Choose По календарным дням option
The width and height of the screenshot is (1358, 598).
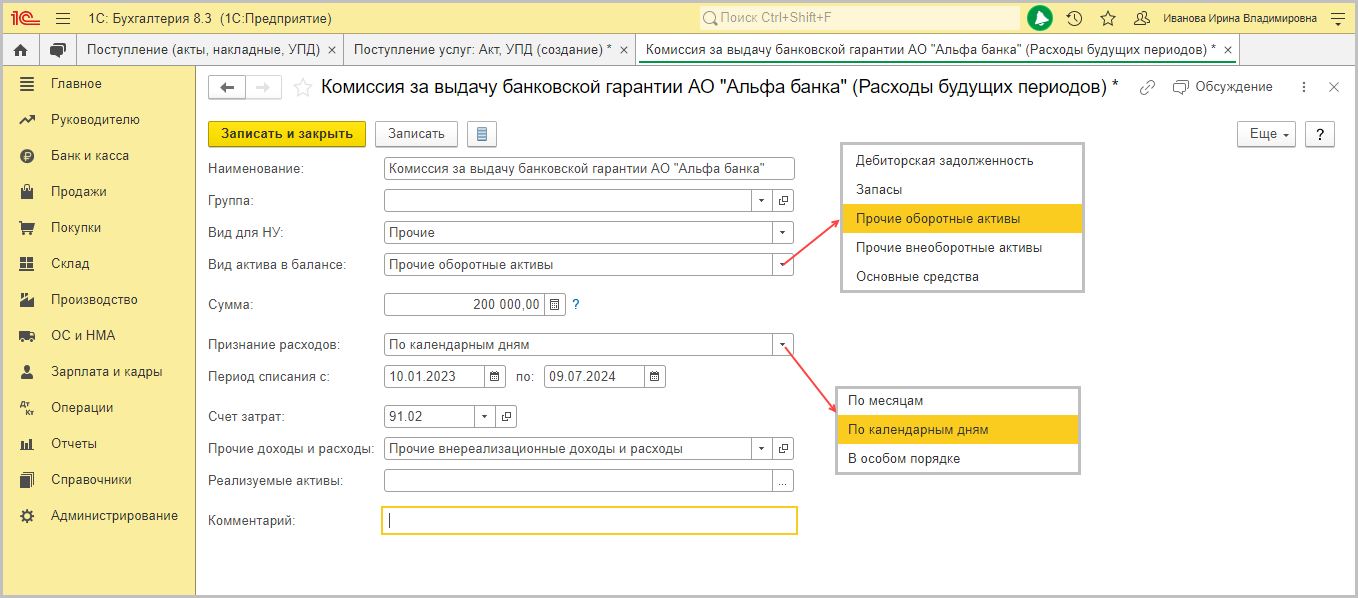click(958, 430)
